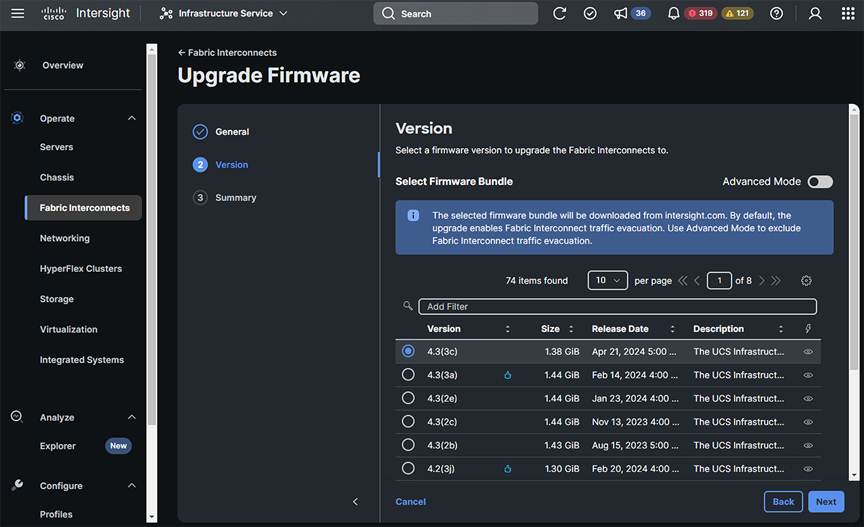Go to the General wizard step
Image resolution: width=864 pixels, height=527 pixels.
[x=221, y=132]
